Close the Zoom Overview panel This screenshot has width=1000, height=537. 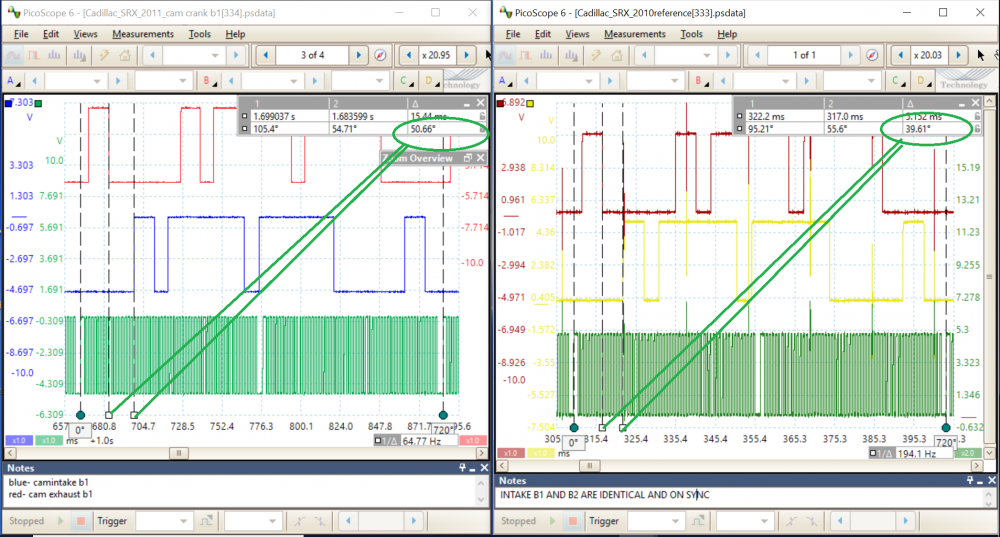point(480,158)
